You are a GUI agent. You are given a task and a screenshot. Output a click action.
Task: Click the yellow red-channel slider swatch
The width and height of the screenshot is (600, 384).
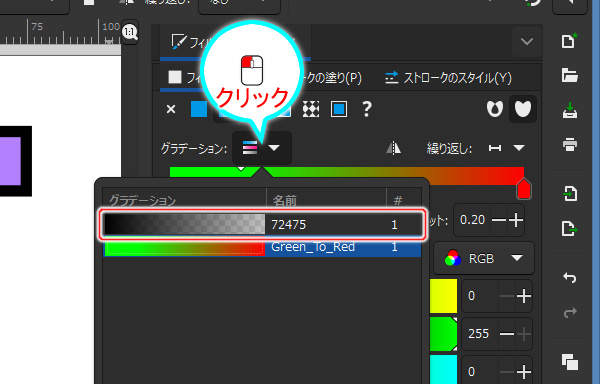[443, 296]
